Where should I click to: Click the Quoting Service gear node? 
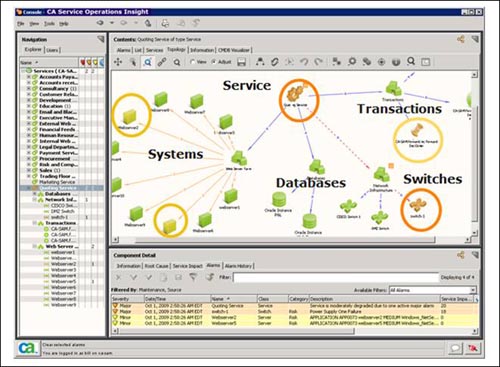tap(296, 96)
